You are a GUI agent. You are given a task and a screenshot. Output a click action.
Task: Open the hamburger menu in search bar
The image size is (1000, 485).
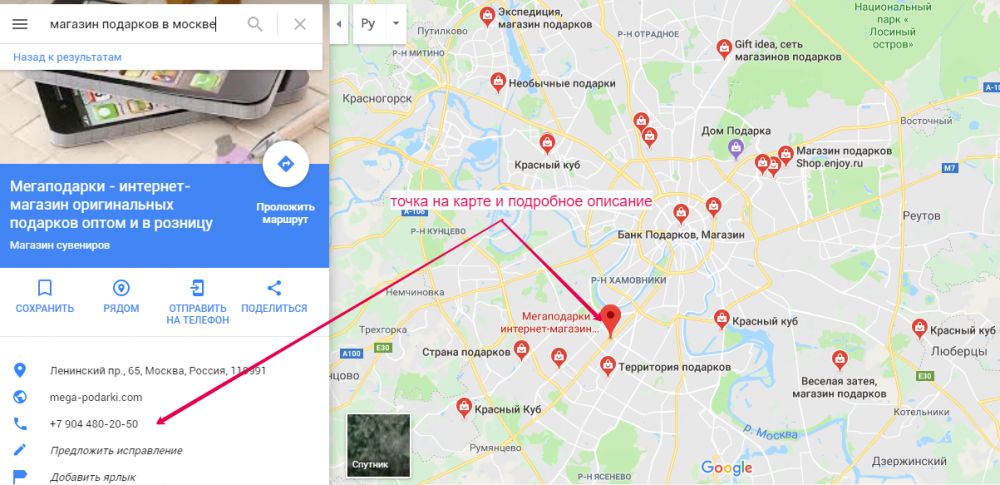[x=20, y=24]
